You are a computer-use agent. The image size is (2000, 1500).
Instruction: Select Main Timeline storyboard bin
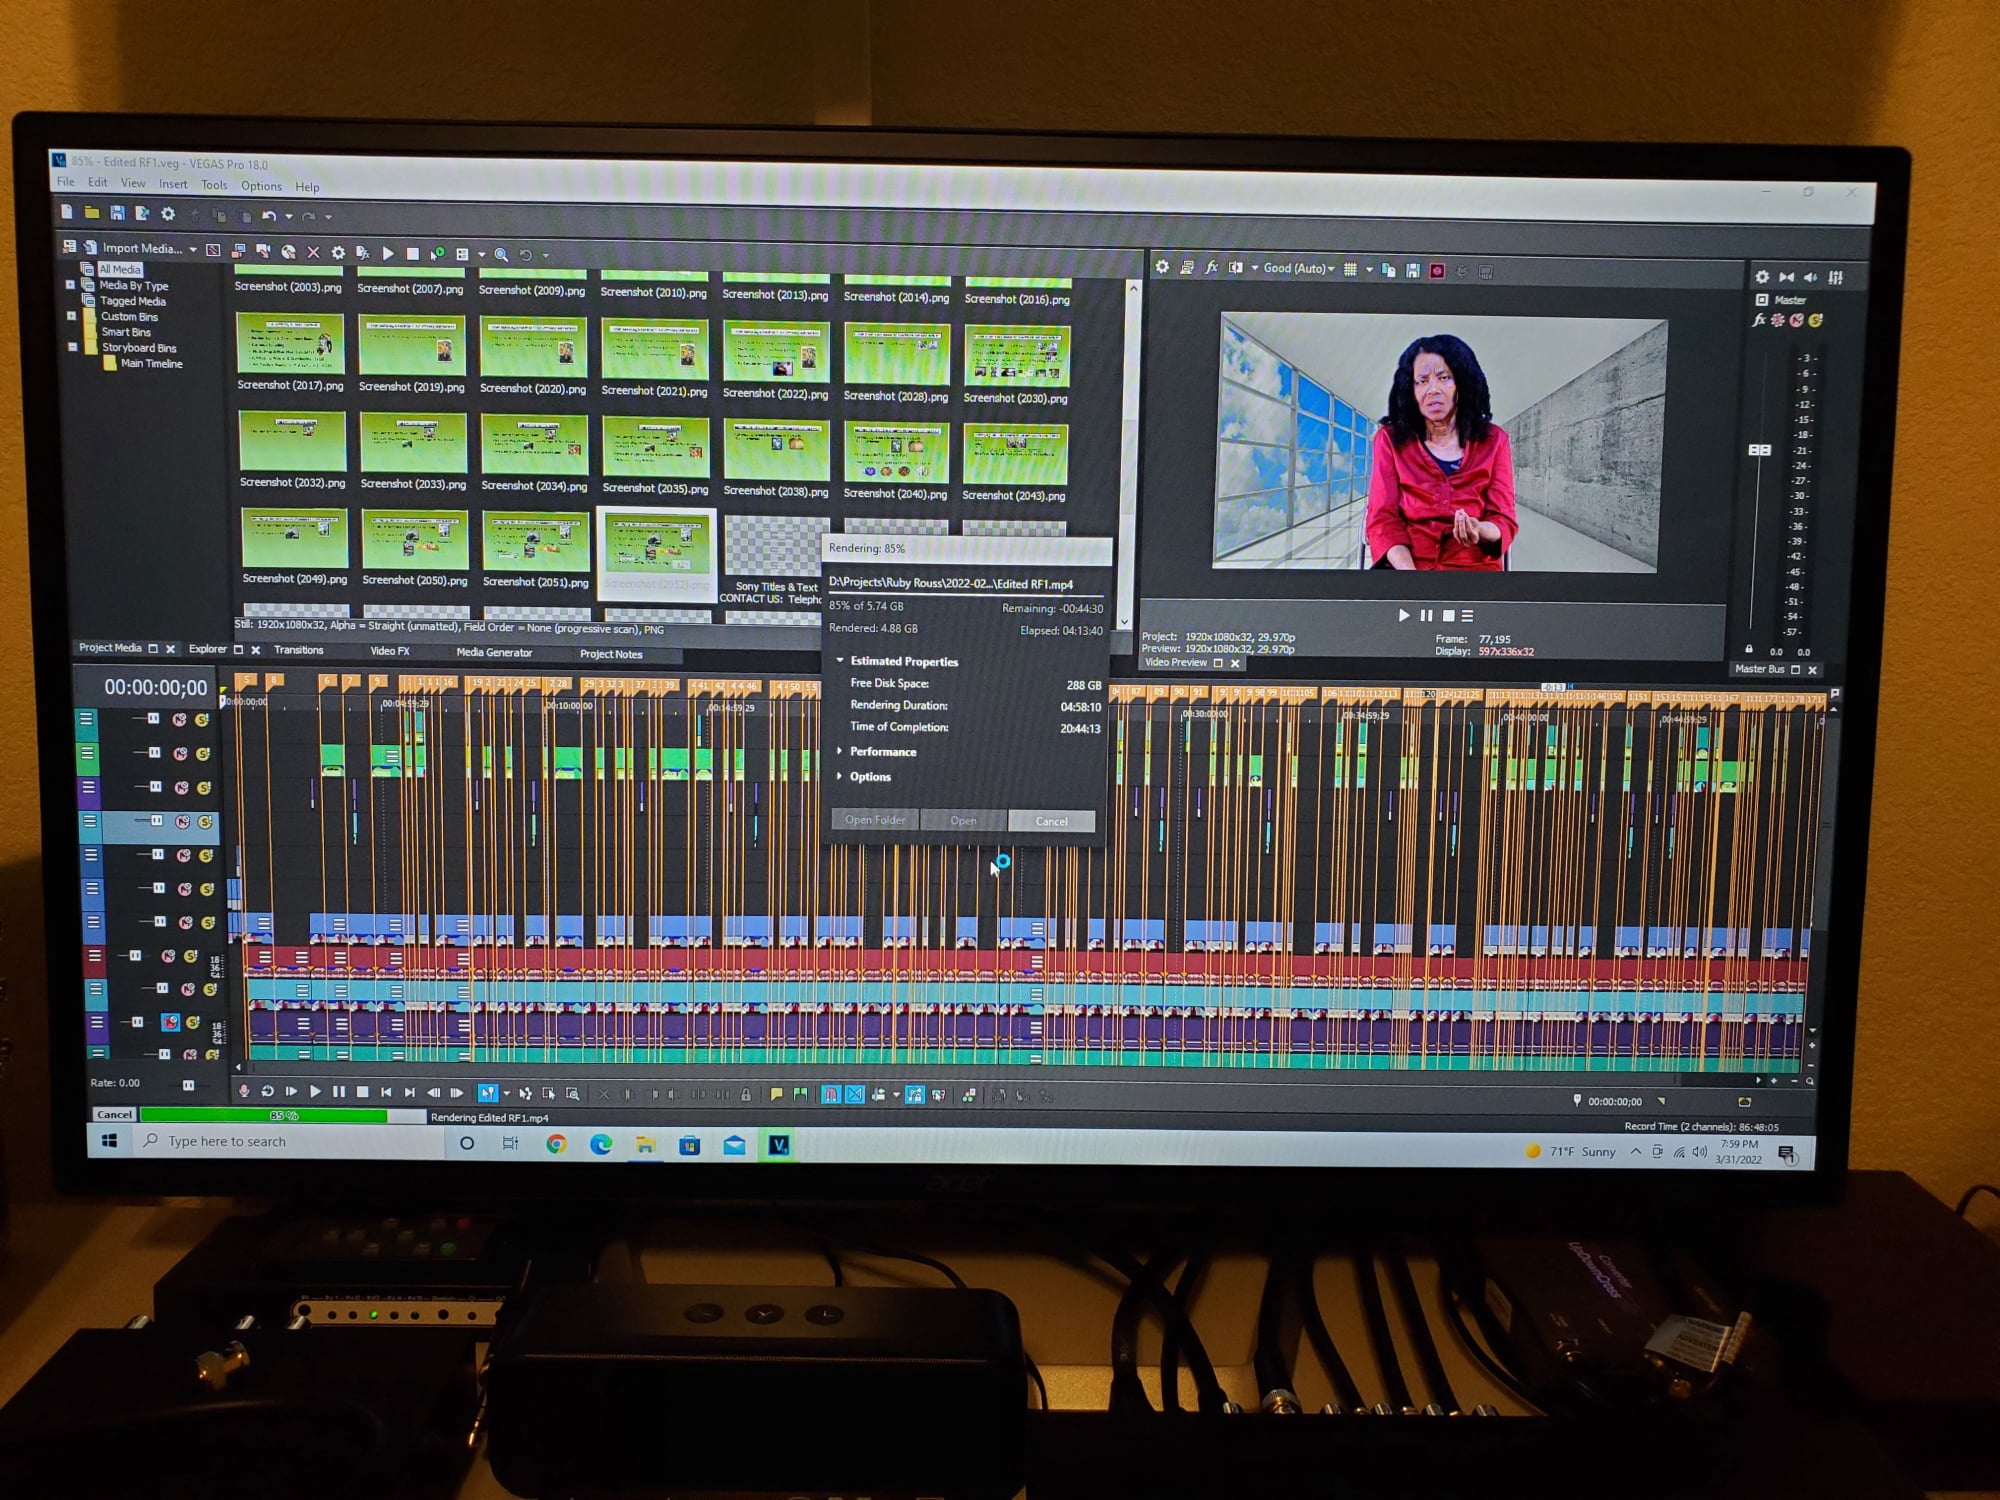(151, 363)
